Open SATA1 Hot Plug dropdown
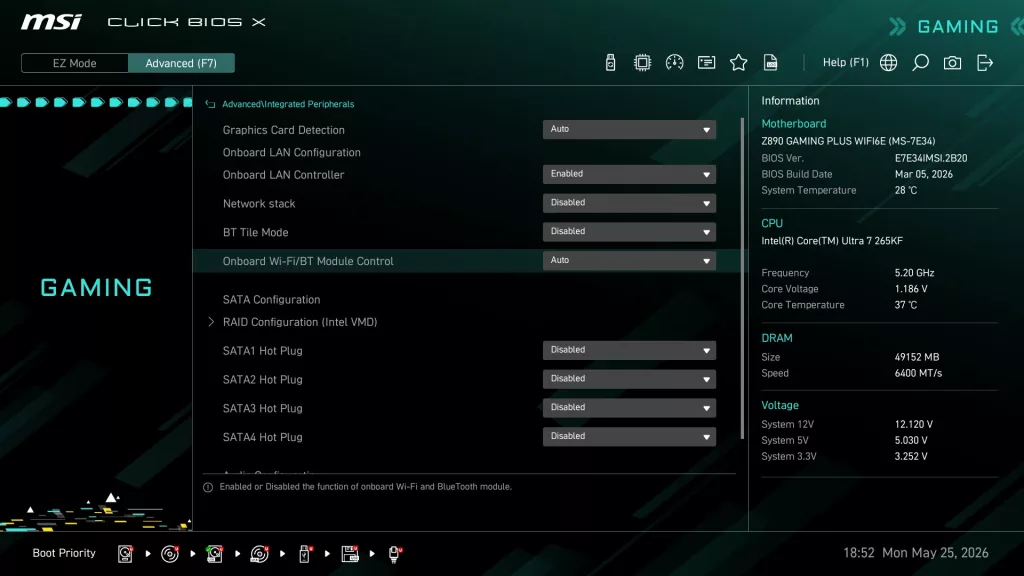 point(629,350)
